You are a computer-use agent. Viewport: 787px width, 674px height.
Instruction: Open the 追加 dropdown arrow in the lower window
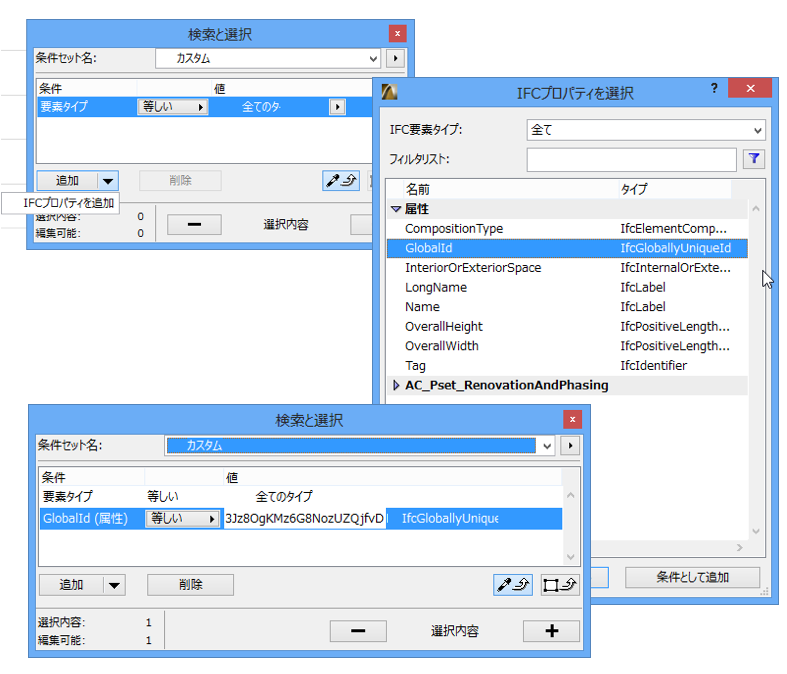[114, 585]
